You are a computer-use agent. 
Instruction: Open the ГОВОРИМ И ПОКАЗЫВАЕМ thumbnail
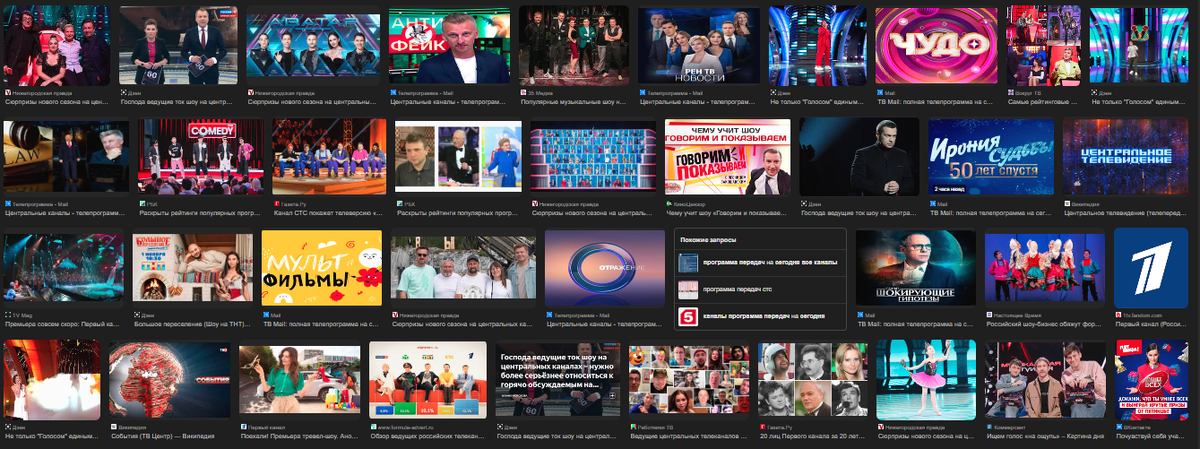(x=727, y=156)
